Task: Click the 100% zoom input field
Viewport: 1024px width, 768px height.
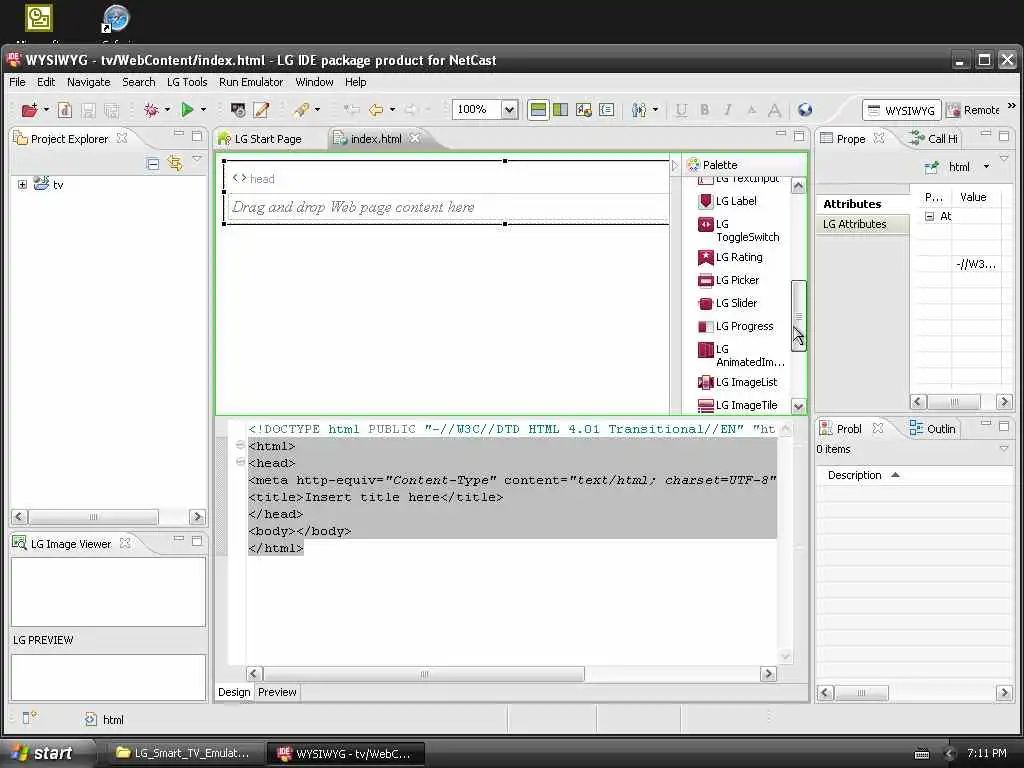Action: pyautogui.click(x=477, y=110)
